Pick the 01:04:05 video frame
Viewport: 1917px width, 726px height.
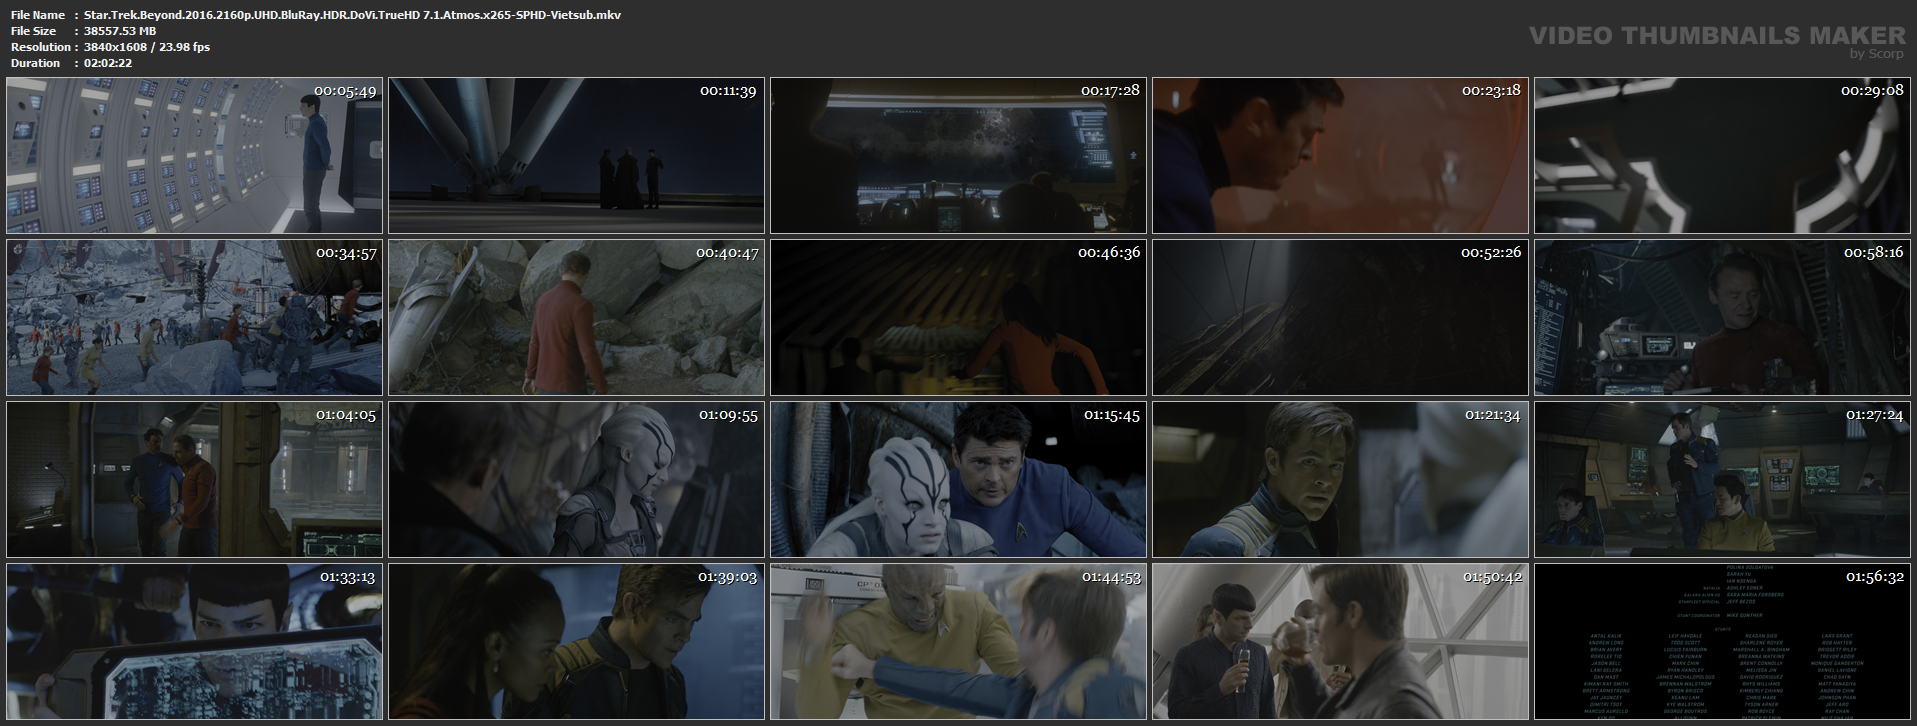[195, 480]
